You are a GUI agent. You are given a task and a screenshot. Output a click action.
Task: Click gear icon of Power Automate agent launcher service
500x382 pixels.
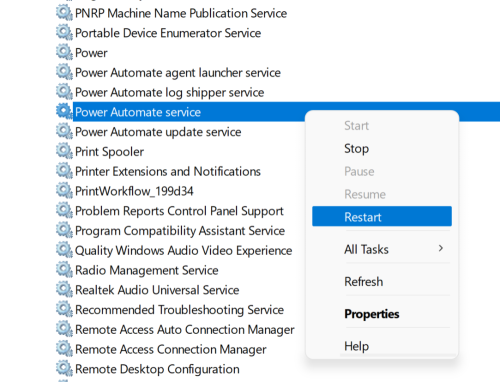click(64, 72)
